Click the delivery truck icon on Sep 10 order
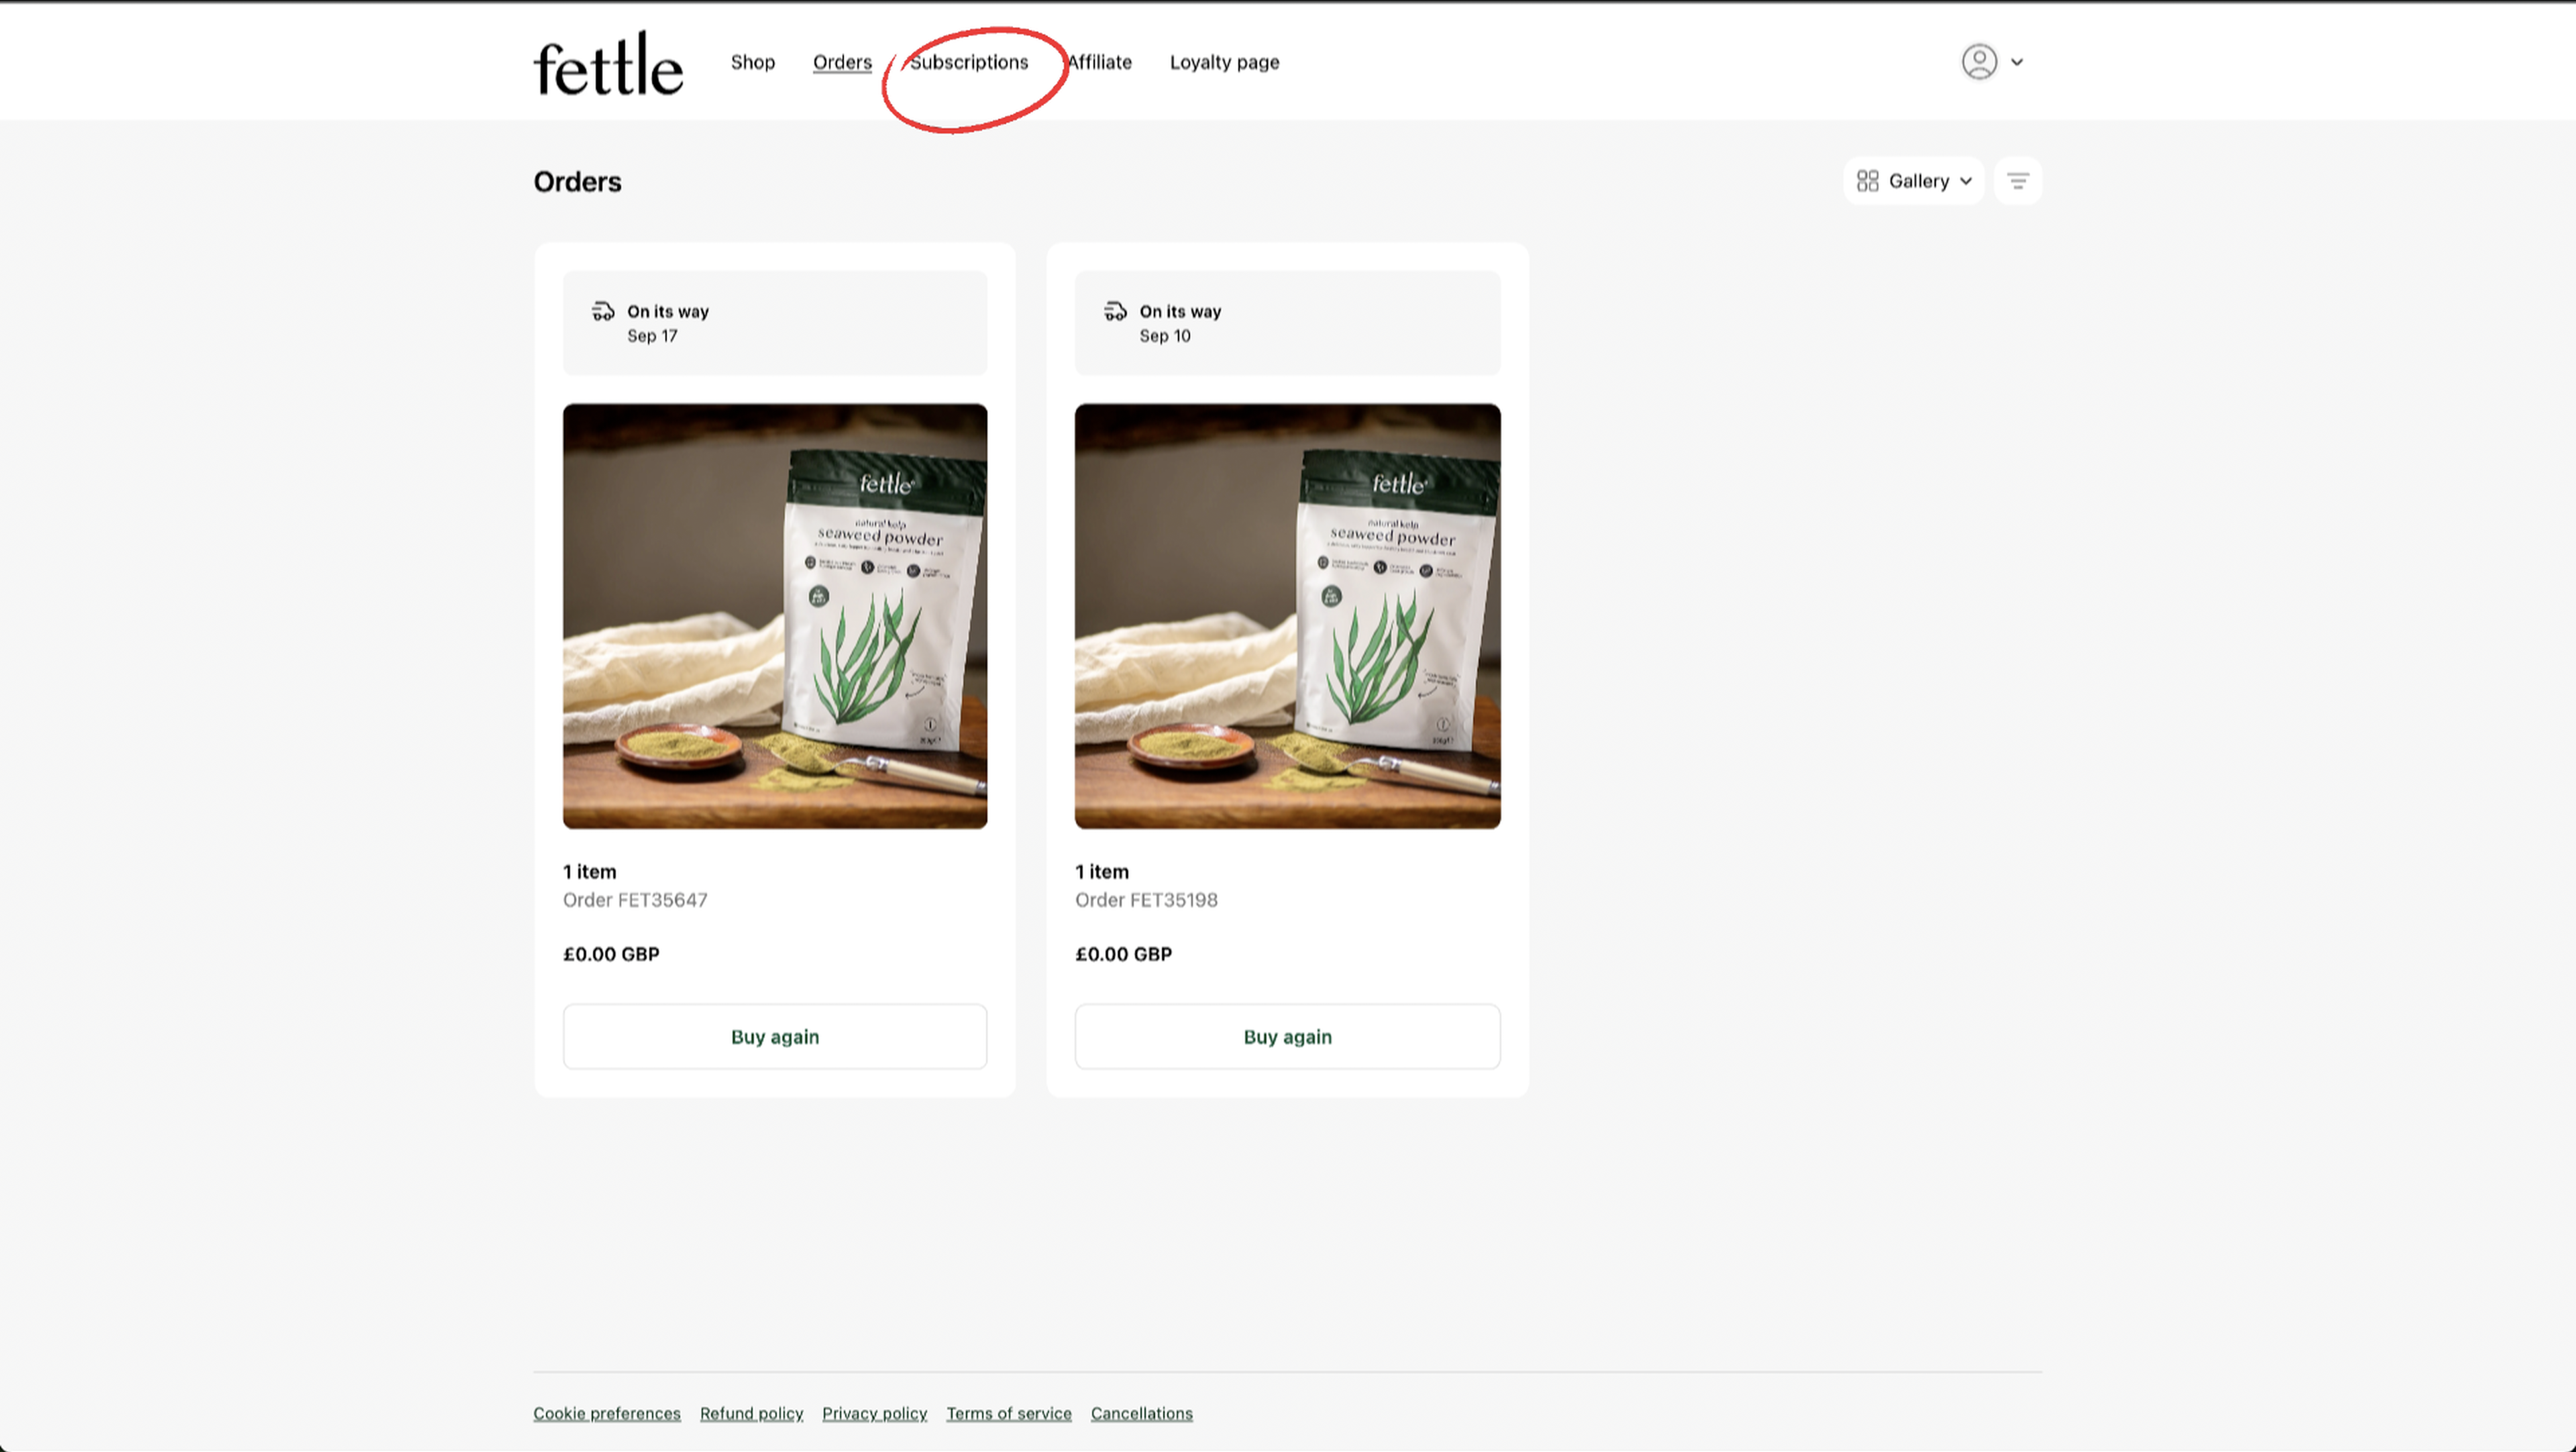Image resolution: width=2576 pixels, height=1452 pixels. tap(1115, 311)
